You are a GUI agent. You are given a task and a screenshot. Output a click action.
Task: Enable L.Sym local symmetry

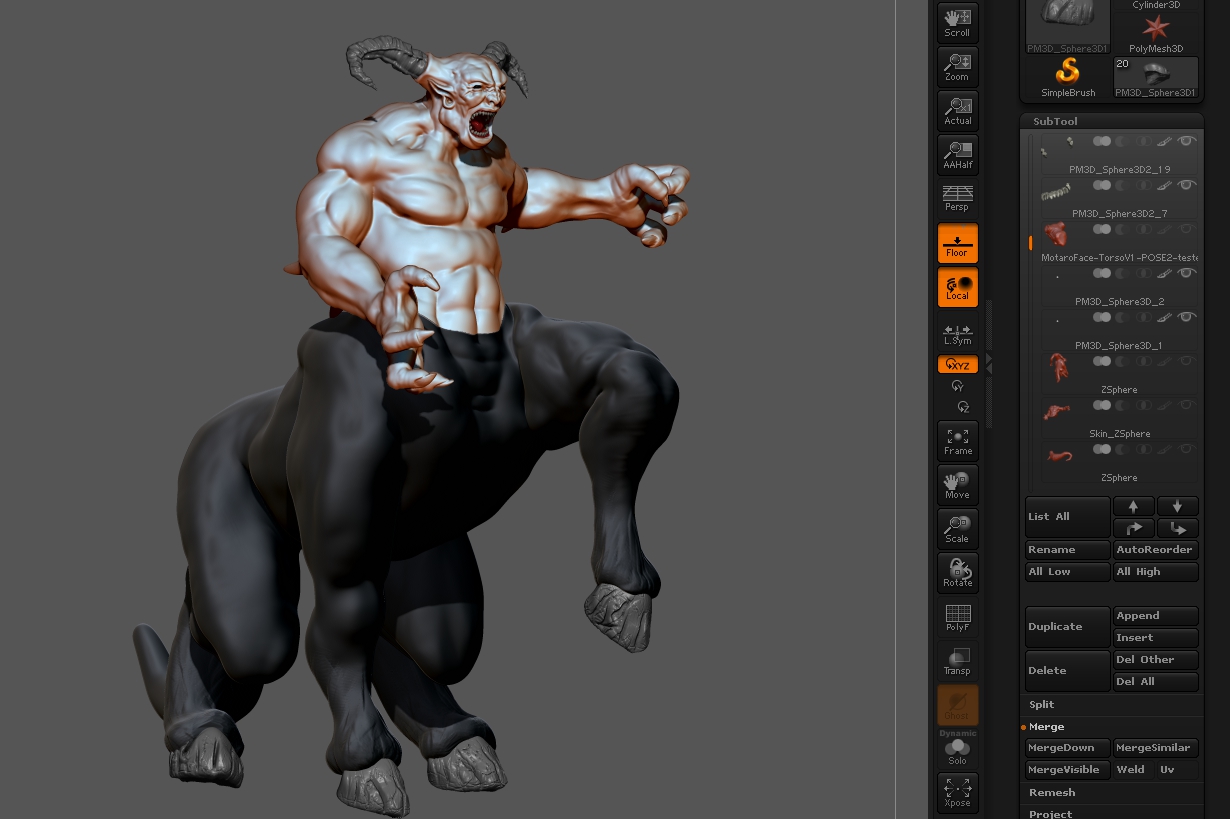click(x=957, y=334)
